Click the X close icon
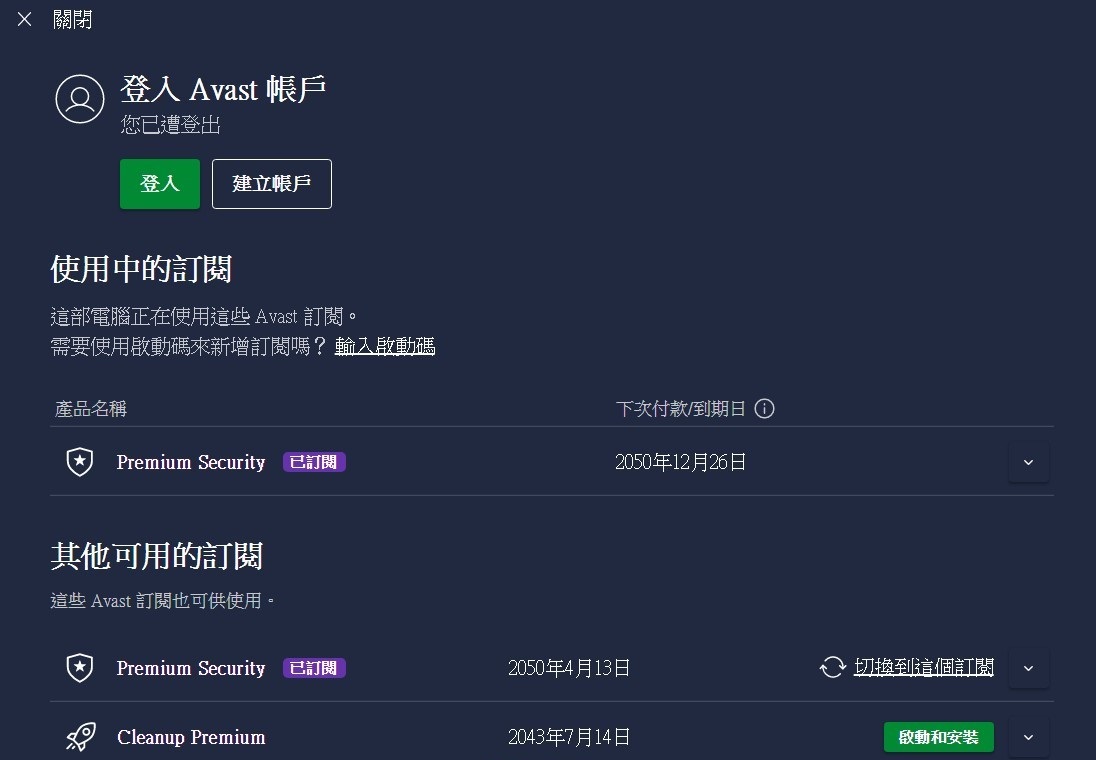 (25, 20)
